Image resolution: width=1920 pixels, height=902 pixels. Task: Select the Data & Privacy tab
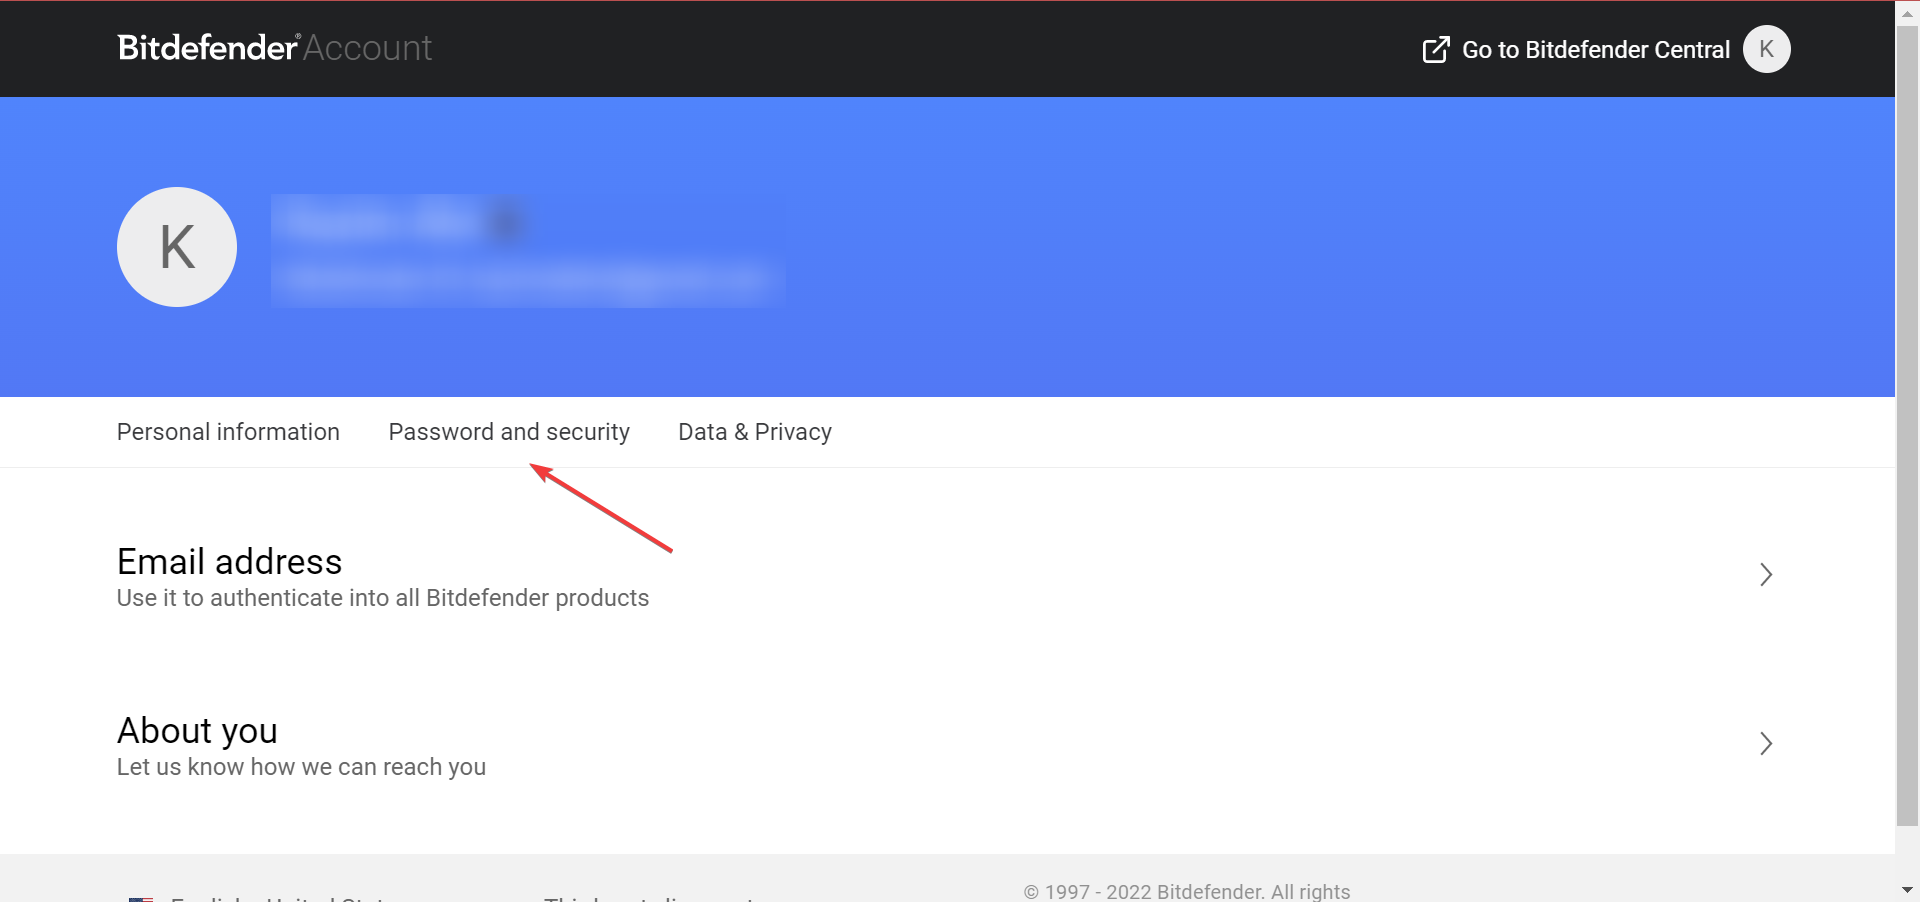click(755, 432)
